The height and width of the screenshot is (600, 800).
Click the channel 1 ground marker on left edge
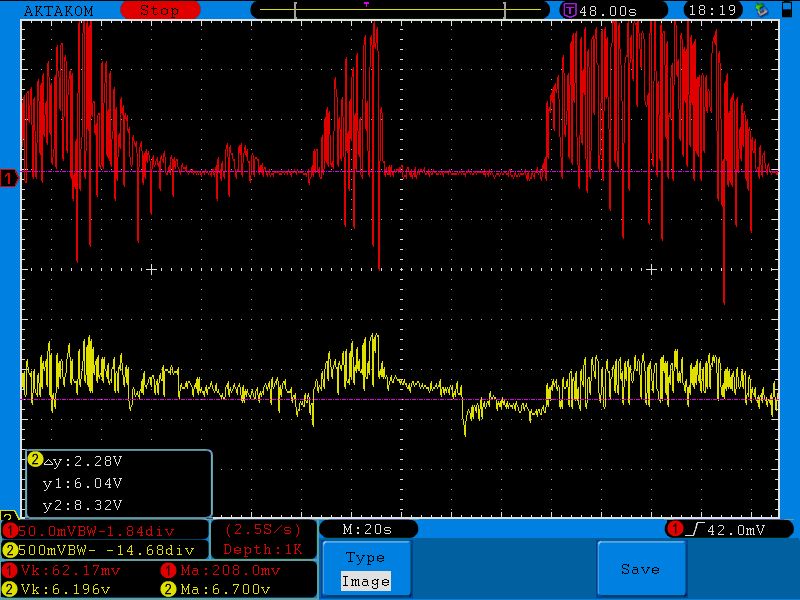(x=9, y=178)
